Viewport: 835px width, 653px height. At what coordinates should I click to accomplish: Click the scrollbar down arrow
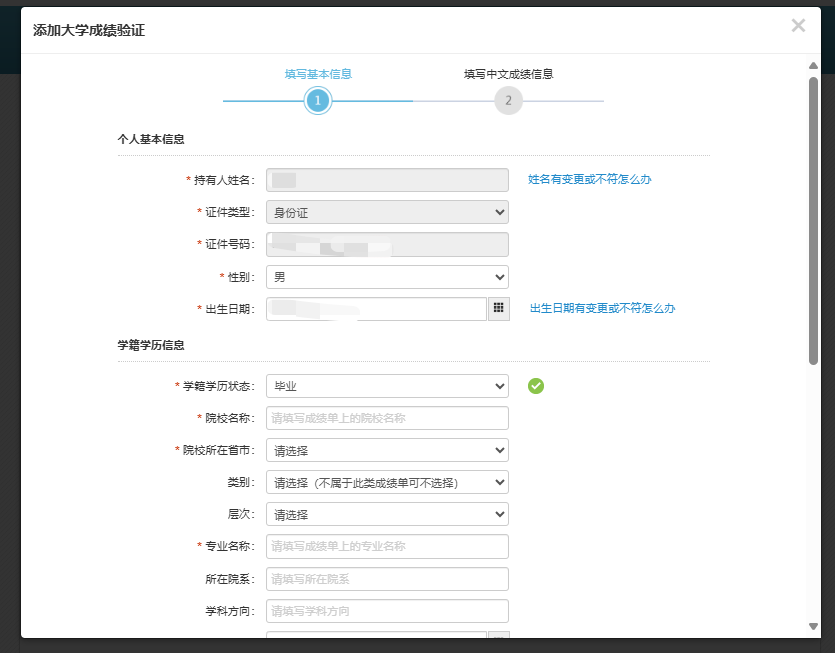(x=813, y=626)
